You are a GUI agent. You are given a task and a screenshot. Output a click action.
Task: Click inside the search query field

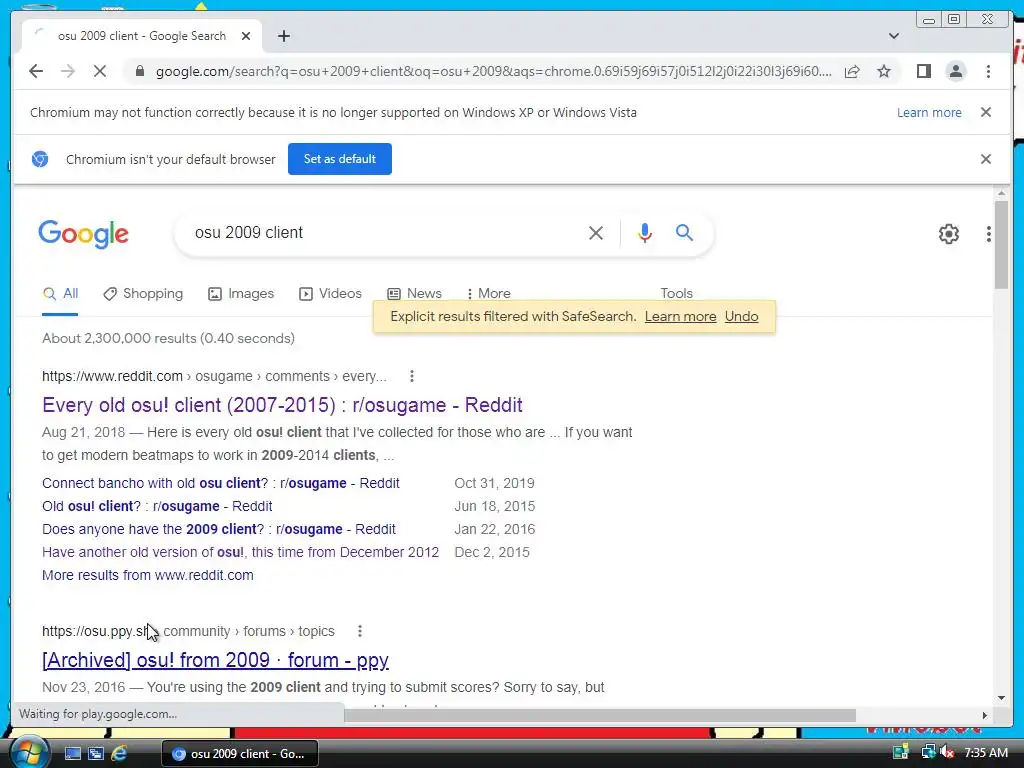pos(385,232)
